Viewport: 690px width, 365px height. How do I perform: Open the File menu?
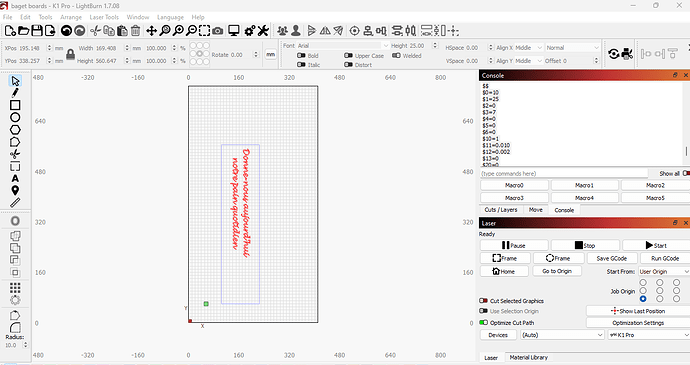[x=7, y=17]
